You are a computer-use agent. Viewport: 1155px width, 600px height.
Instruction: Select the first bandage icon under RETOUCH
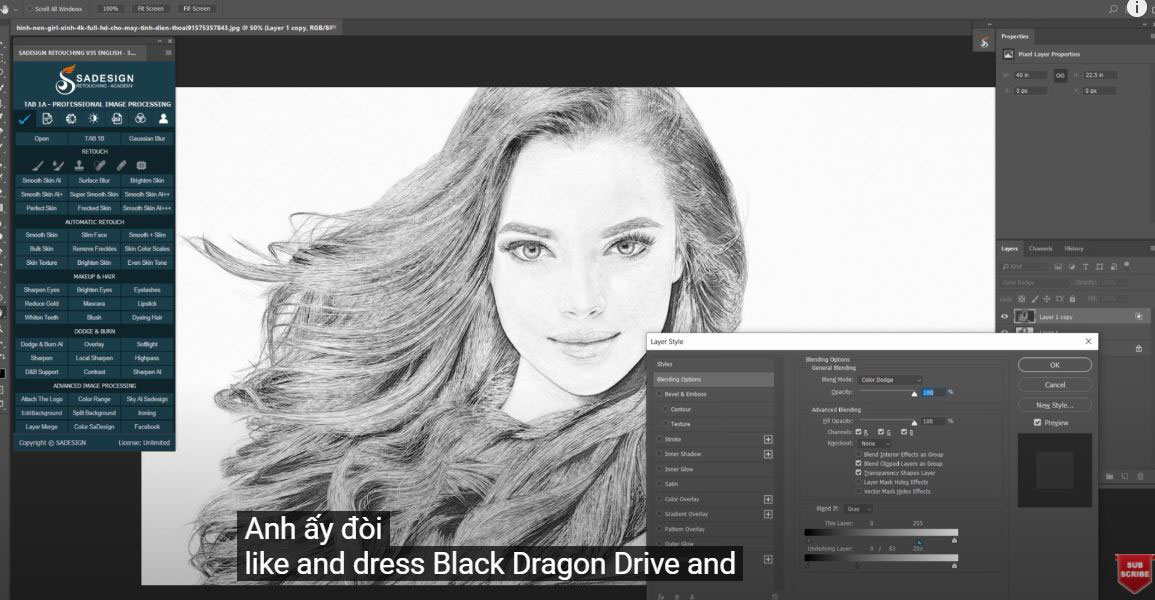pyautogui.click(x=99, y=166)
